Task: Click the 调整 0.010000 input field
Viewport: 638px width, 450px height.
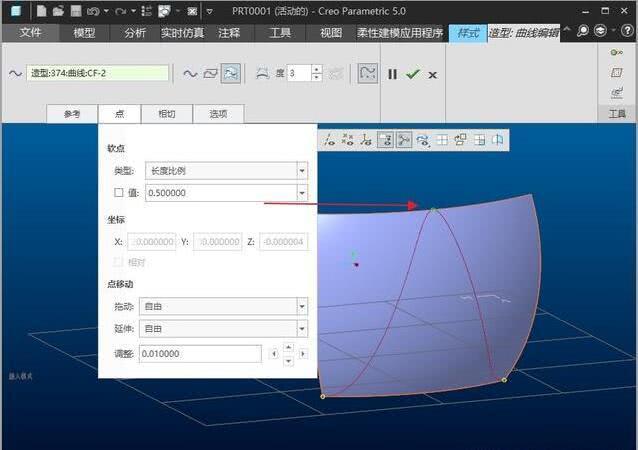Action: [x=201, y=354]
